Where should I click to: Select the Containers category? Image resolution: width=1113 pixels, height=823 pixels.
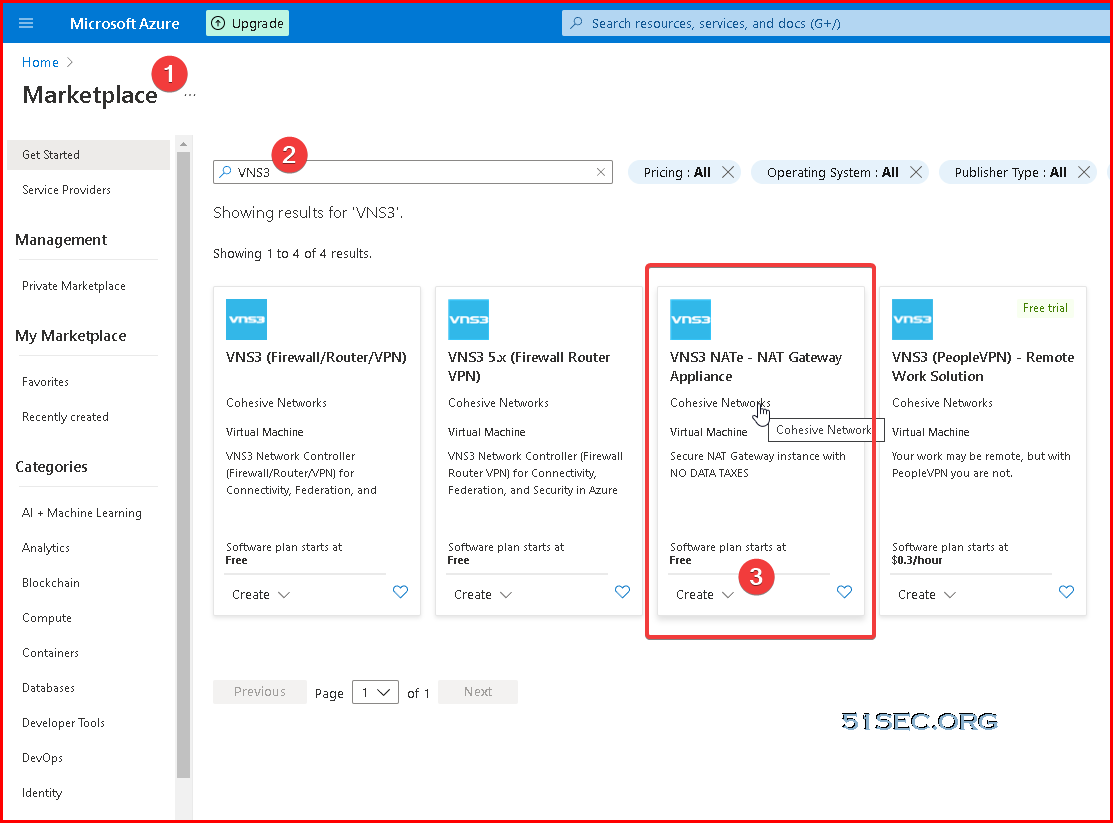[50, 653]
